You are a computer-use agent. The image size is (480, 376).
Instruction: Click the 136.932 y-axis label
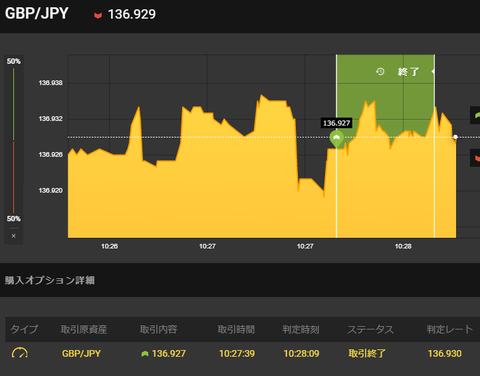click(50, 119)
